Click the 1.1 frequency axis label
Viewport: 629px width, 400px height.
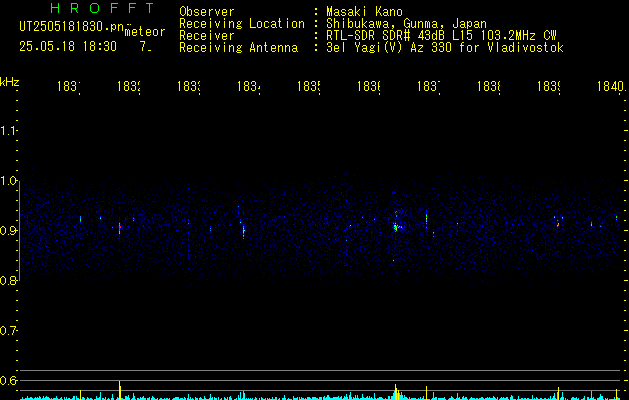pyautogui.click(x=8, y=130)
